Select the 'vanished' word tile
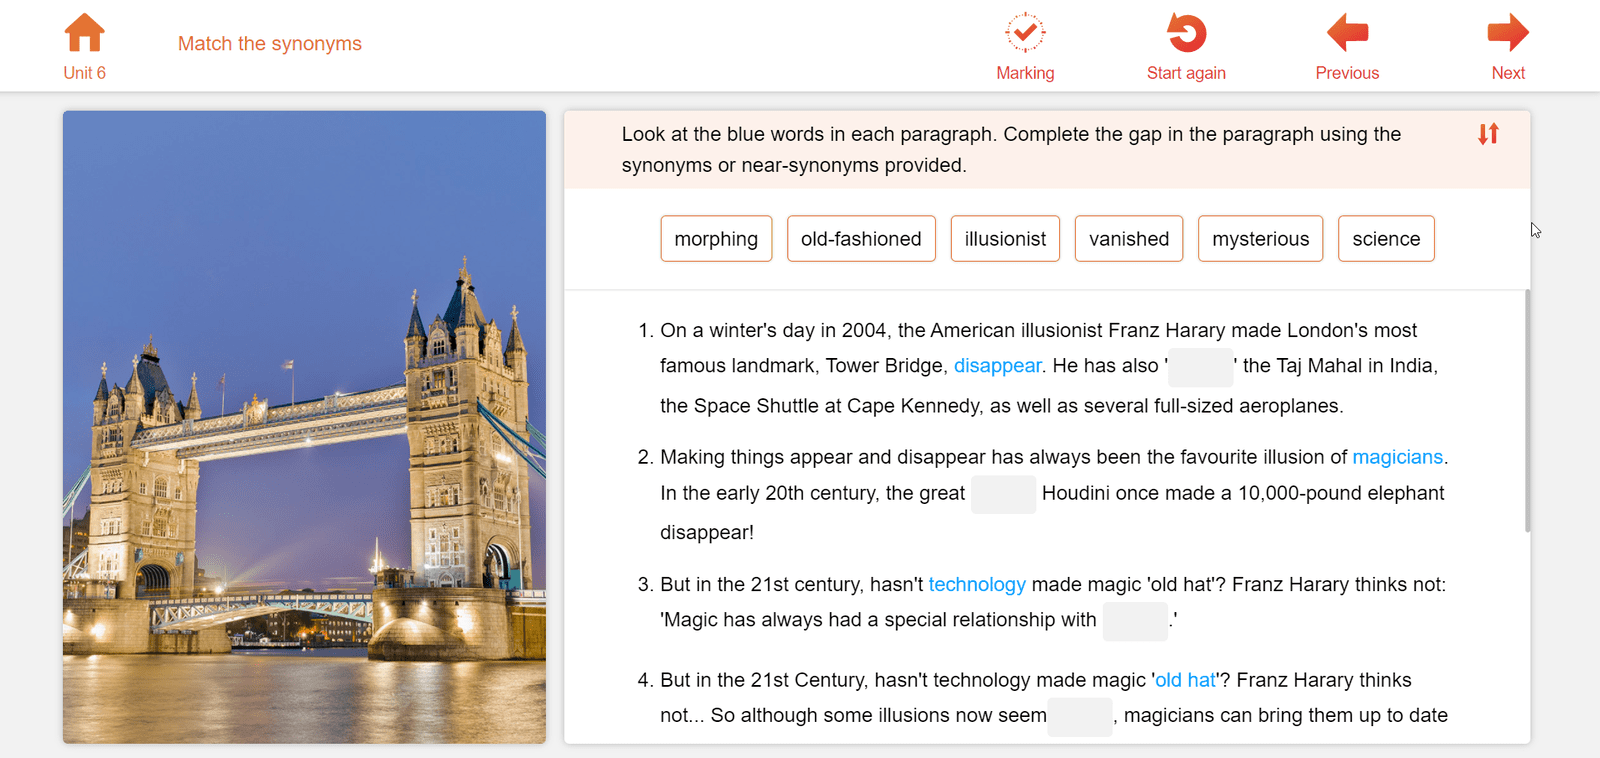Image resolution: width=1600 pixels, height=758 pixels. 1128,239
